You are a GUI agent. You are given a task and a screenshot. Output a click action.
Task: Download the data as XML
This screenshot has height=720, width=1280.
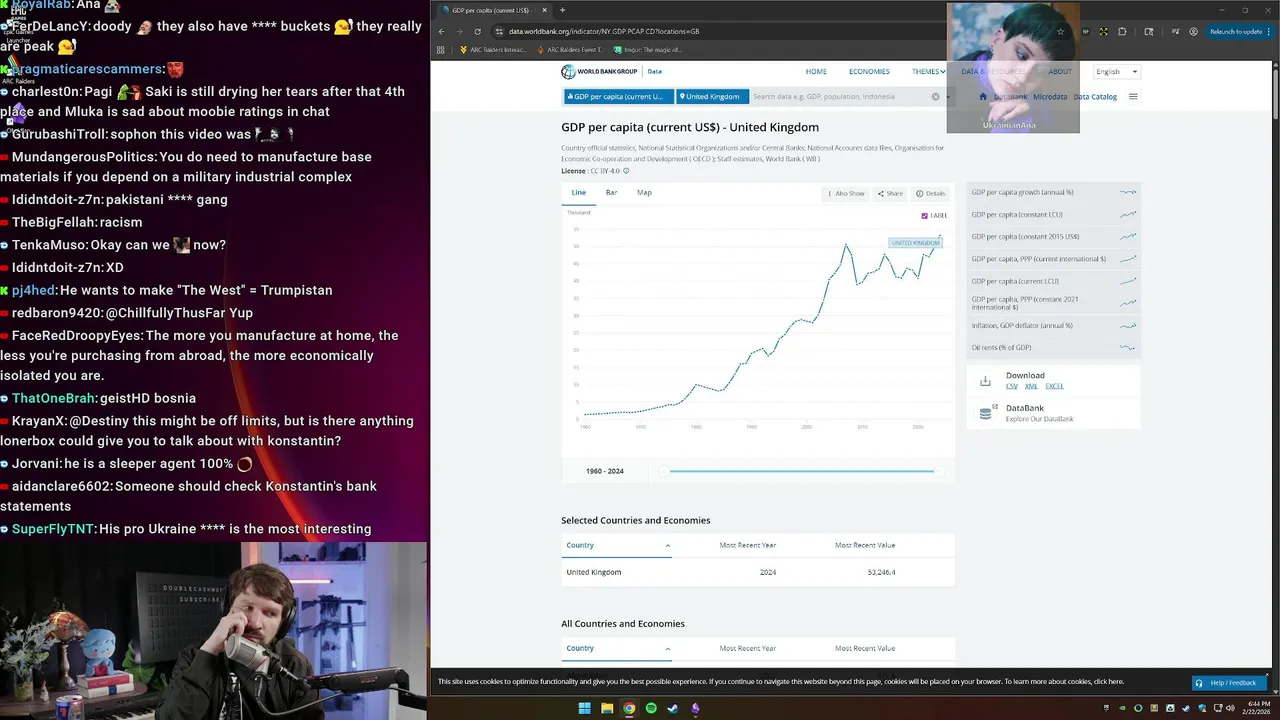tap(1031, 386)
